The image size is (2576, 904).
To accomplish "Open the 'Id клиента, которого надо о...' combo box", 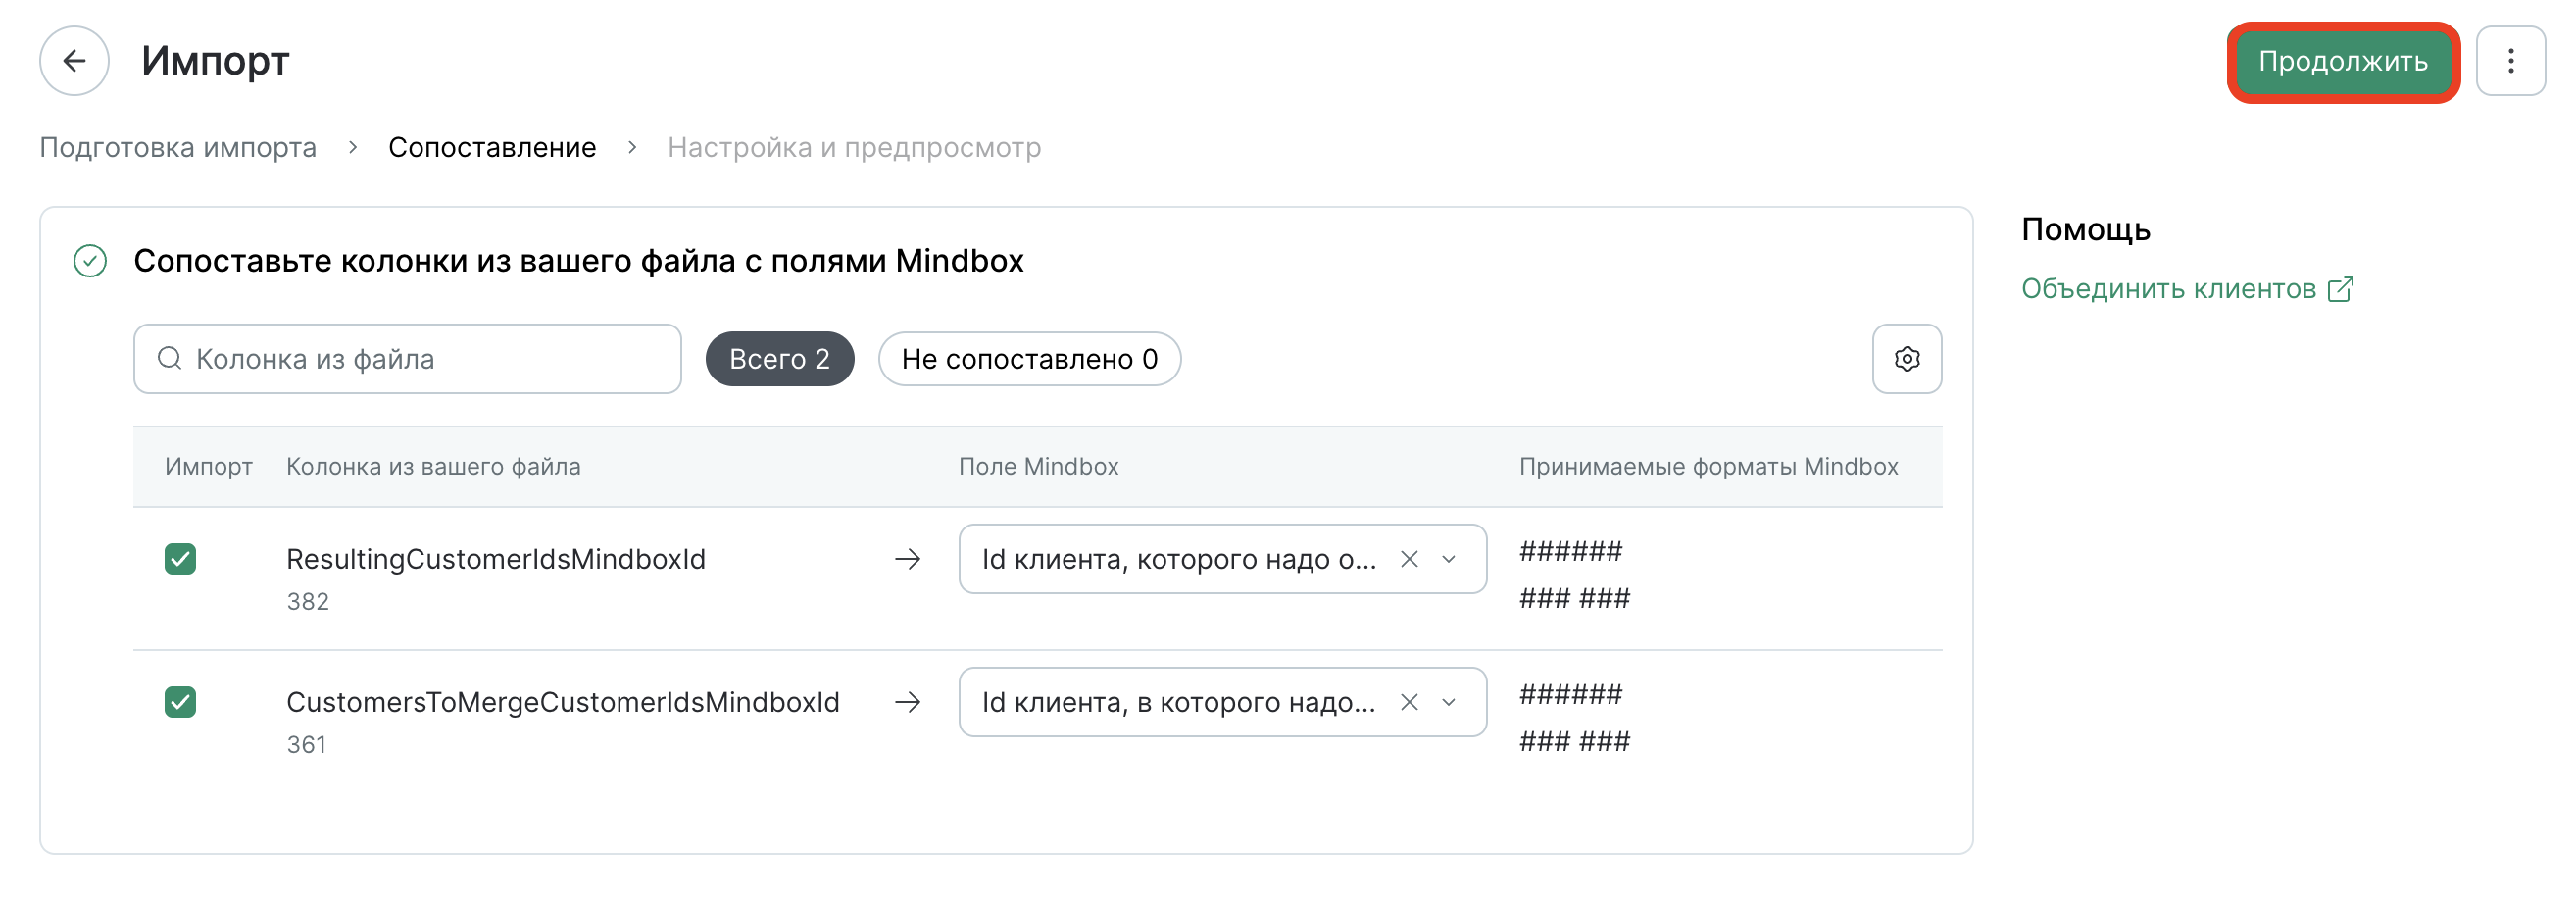I will pos(1222,559).
